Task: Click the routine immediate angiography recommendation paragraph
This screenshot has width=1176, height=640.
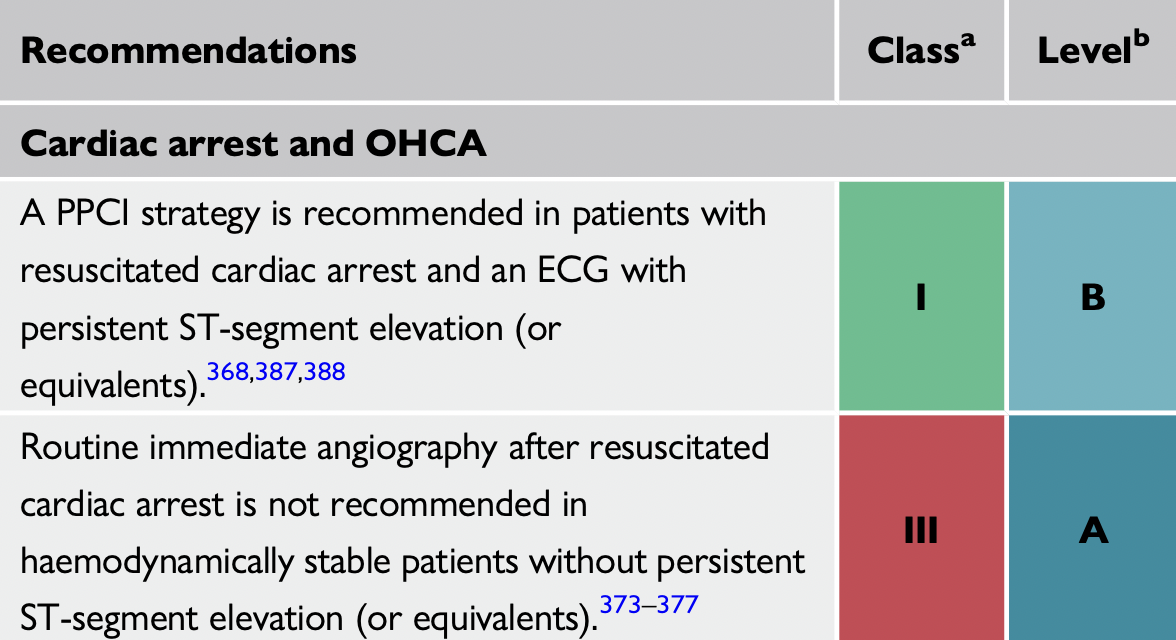Action: tap(400, 504)
